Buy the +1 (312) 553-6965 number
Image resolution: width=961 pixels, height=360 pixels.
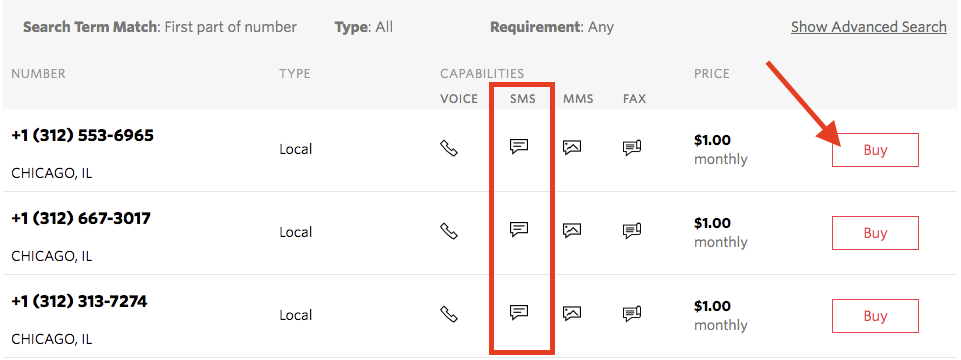875,150
